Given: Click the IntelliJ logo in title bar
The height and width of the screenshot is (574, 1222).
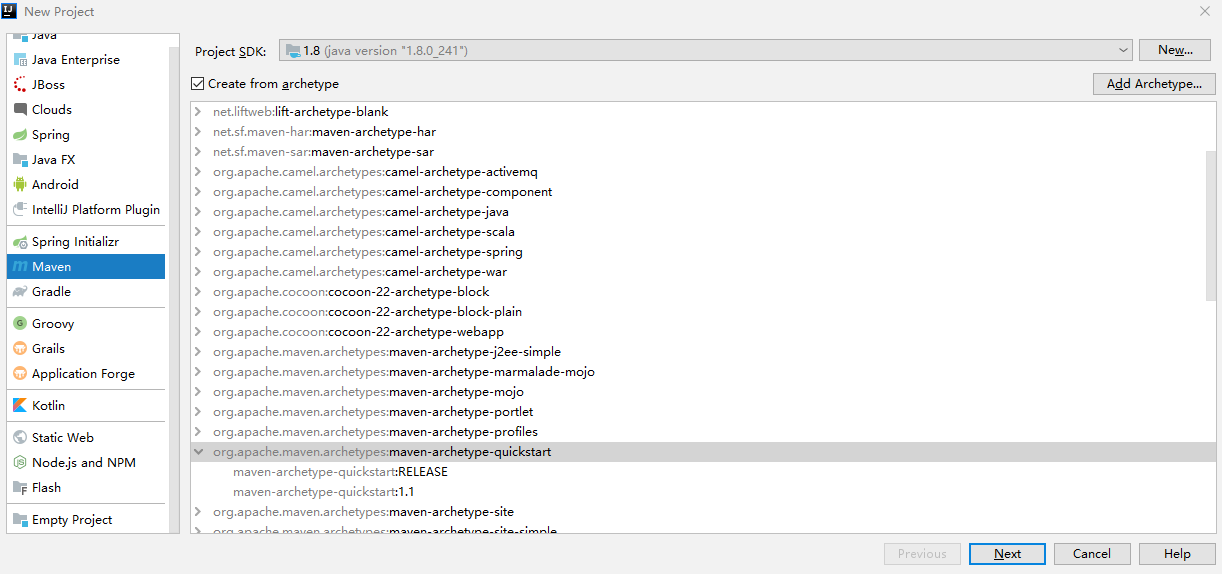Looking at the screenshot, I should click(9, 11).
